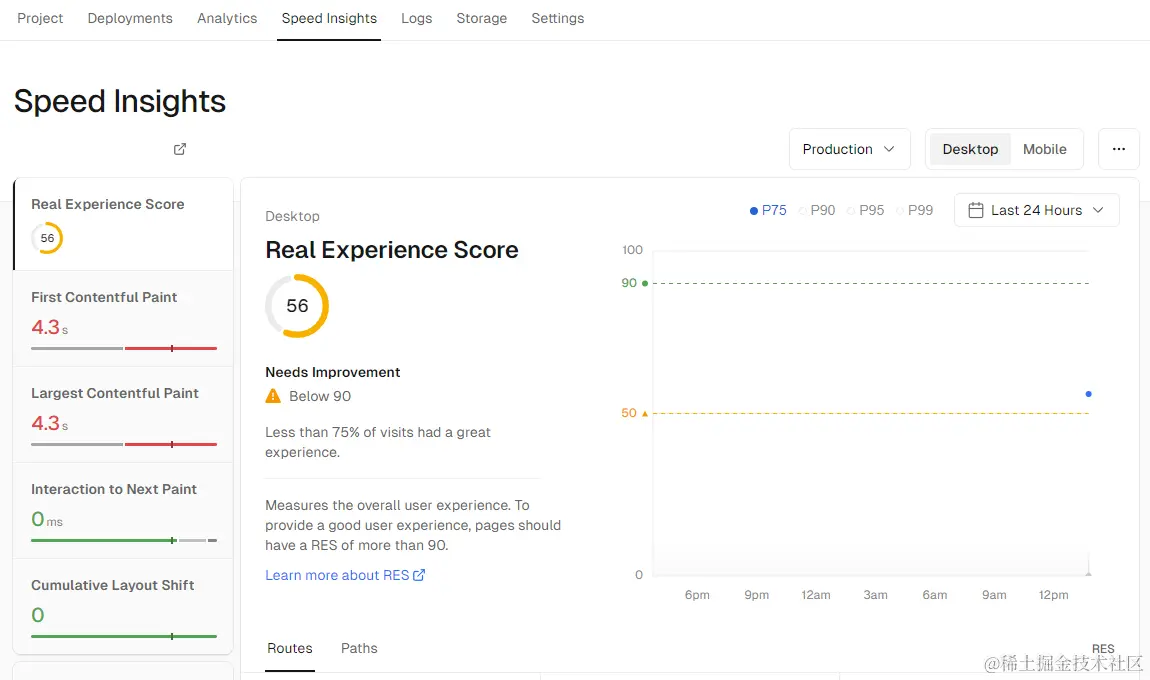Click the calendar icon in the time range selector
This screenshot has height=680, width=1150.
(x=975, y=211)
